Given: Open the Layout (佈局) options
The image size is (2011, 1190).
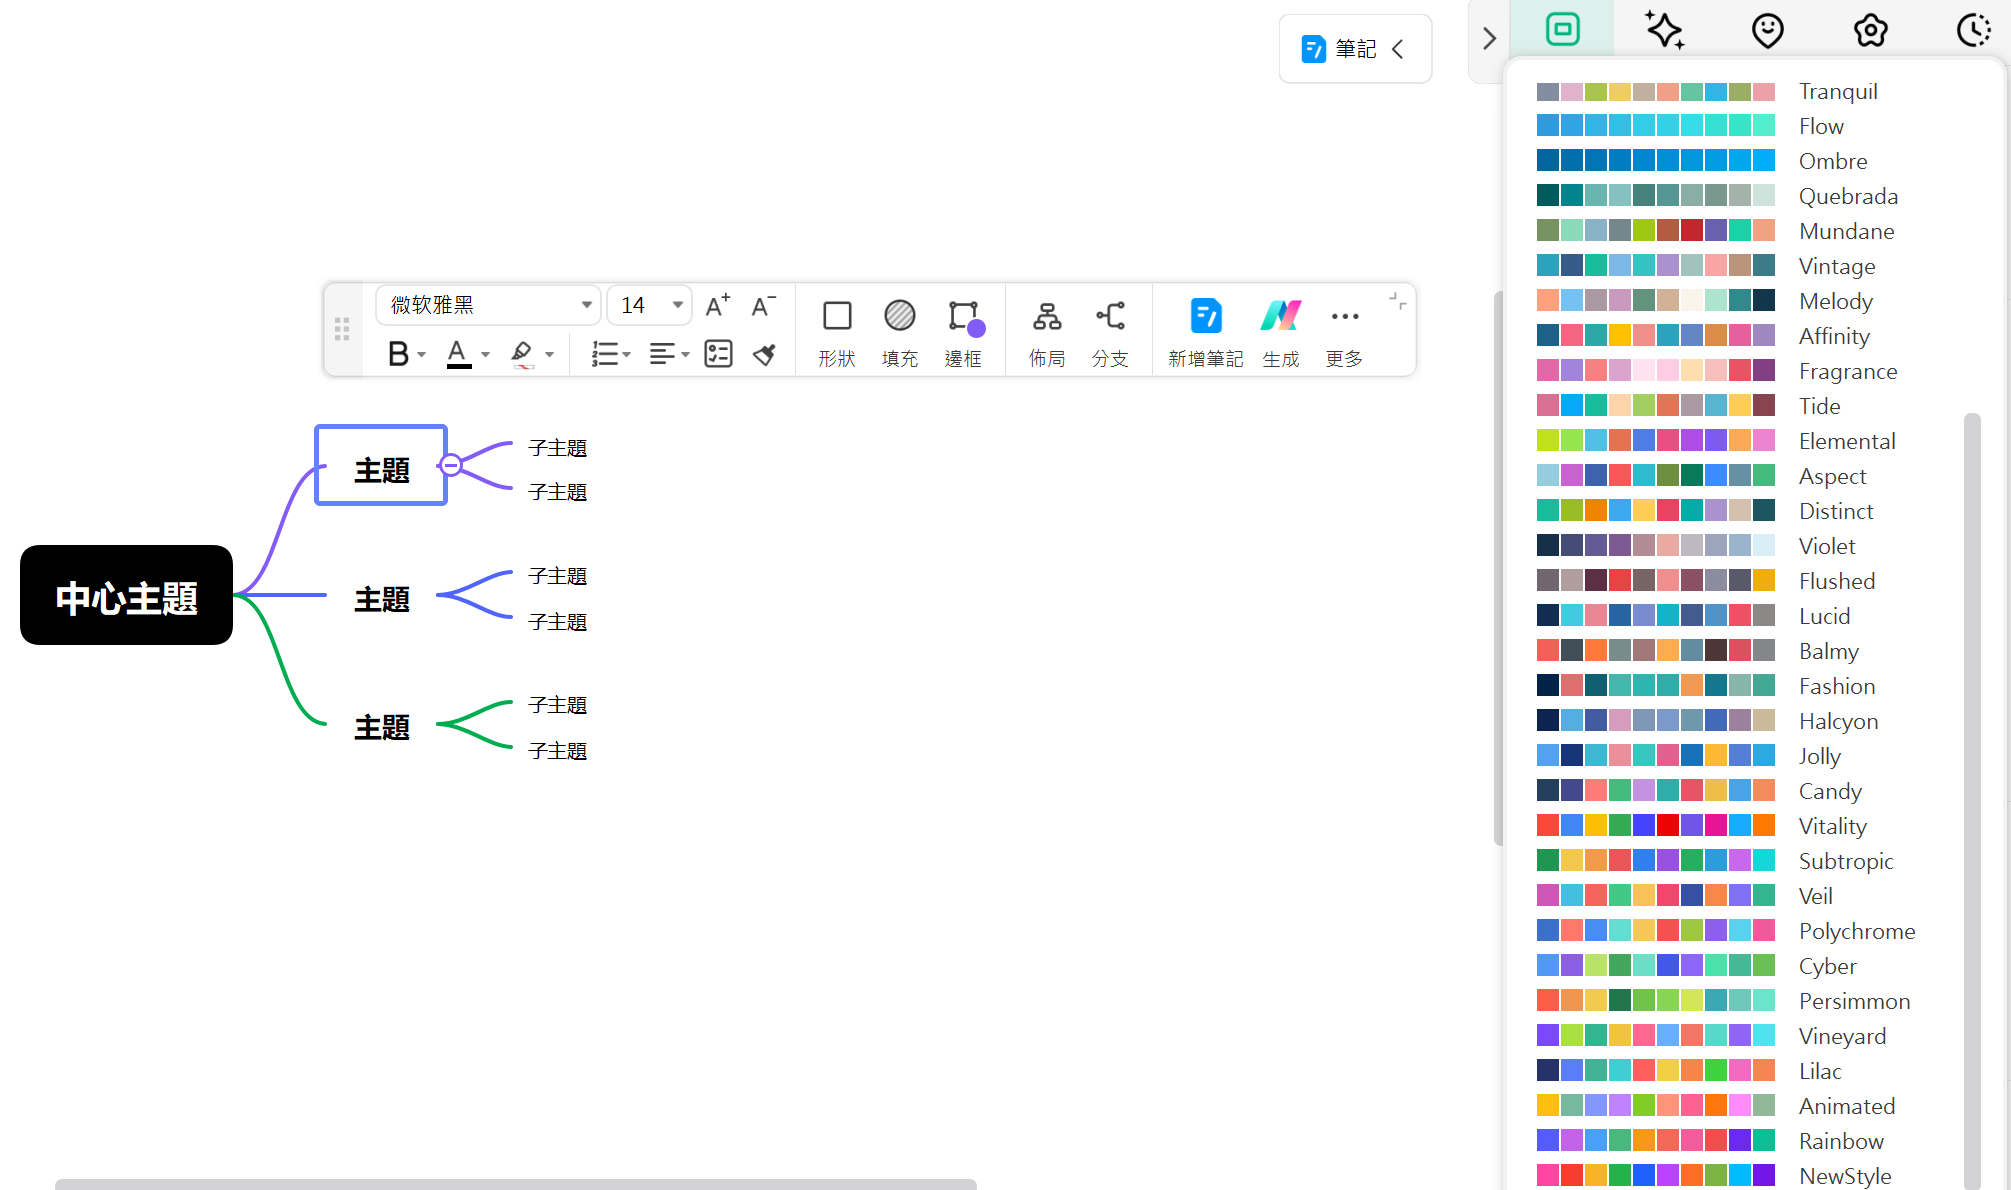Looking at the screenshot, I should click(x=1047, y=317).
